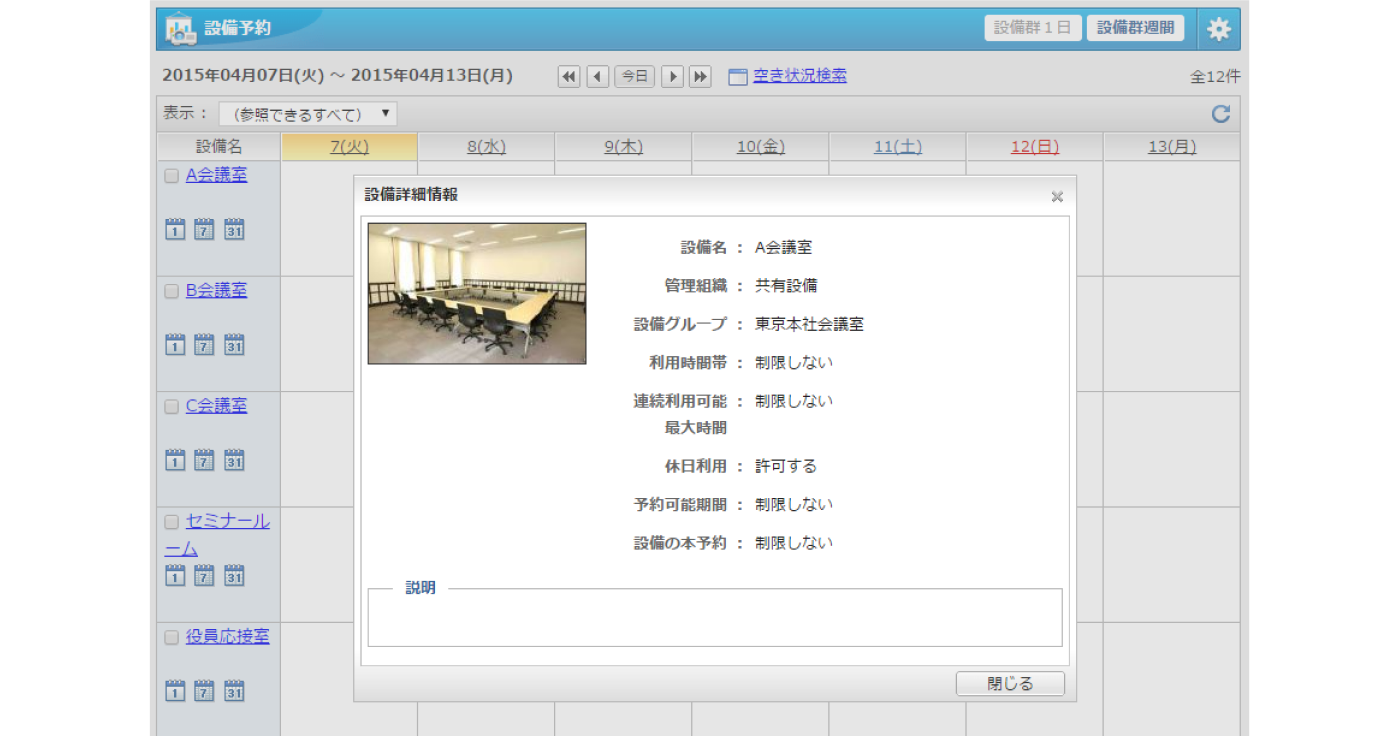Open セミナールーム month calendar icon
This screenshot has height=736, width=1400.
tap(234, 575)
